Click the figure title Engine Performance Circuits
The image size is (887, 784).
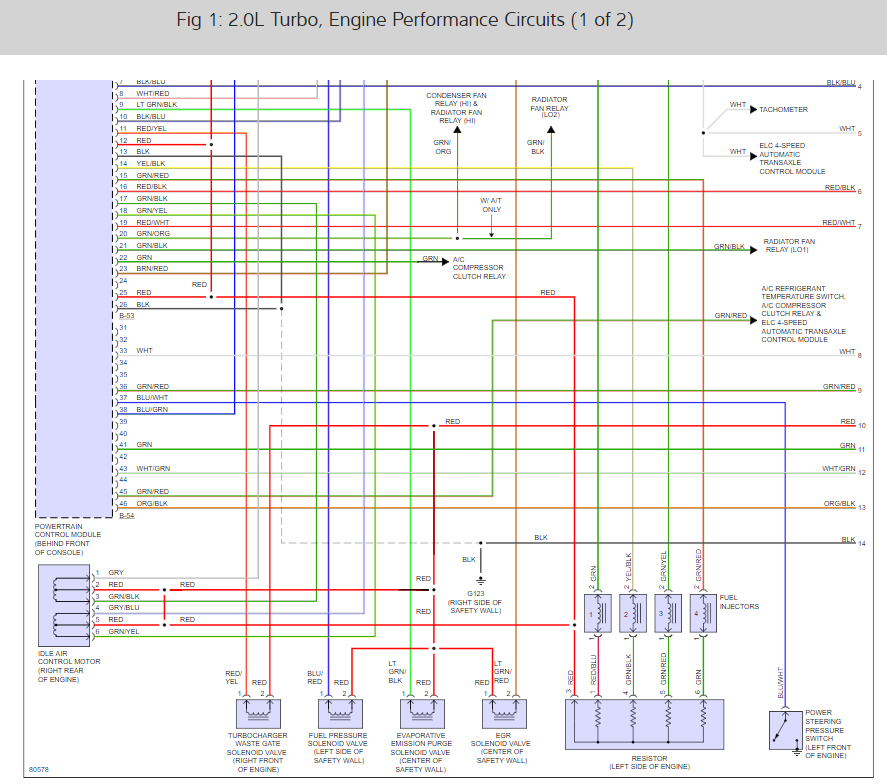tap(405, 20)
